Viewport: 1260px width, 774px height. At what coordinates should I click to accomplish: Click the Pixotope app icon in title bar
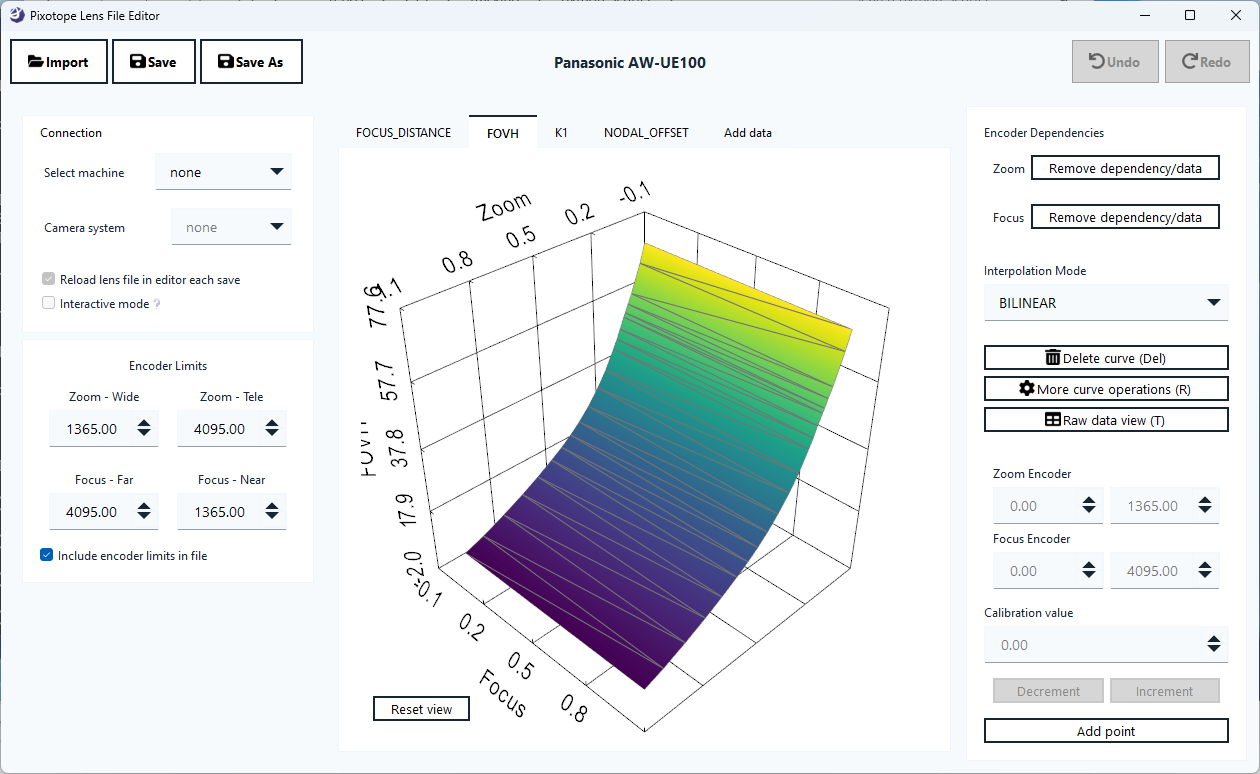[x=18, y=15]
